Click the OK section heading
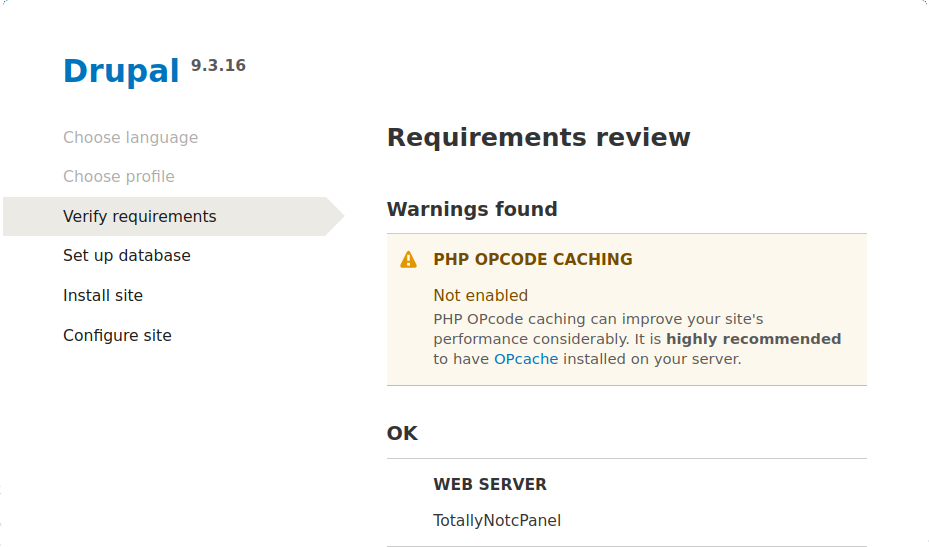The height and width of the screenshot is (547, 929). tap(402, 434)
